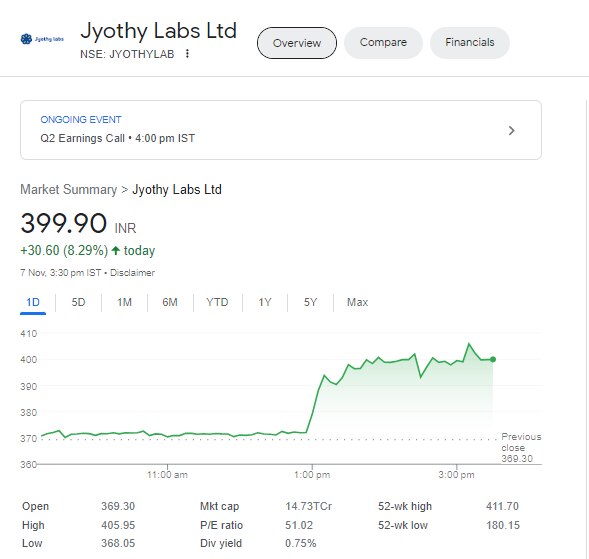589x559 pixels.
Task: Switch chart to 1M range
Action: (x=124, y=302)
